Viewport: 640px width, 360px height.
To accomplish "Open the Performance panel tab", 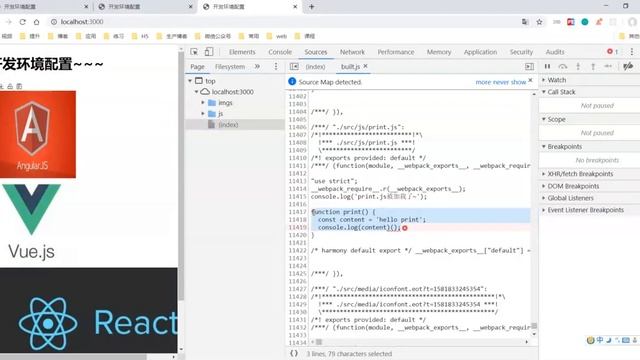I will [396, 52].
